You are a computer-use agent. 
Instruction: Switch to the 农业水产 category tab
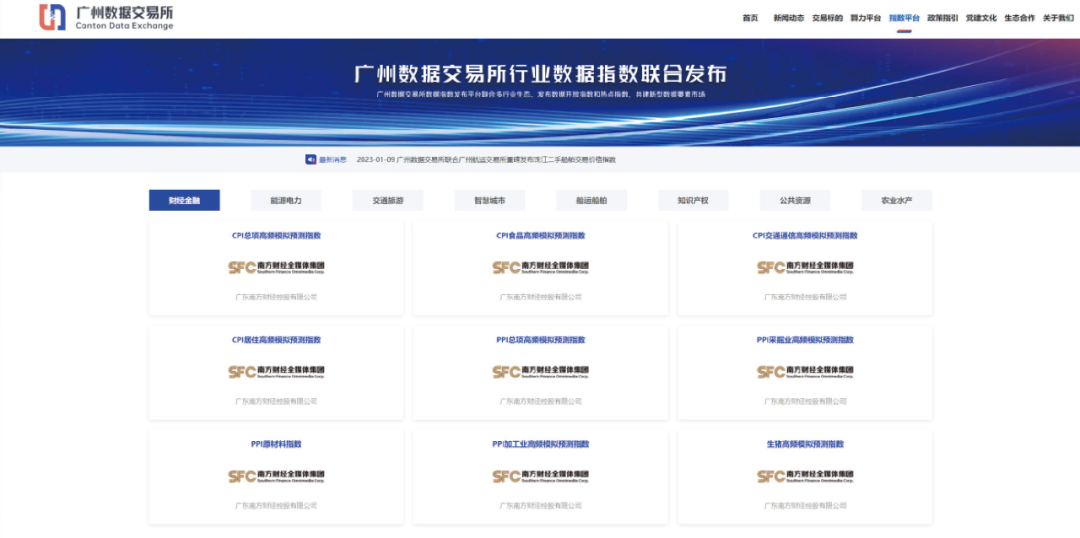[897, 200]
